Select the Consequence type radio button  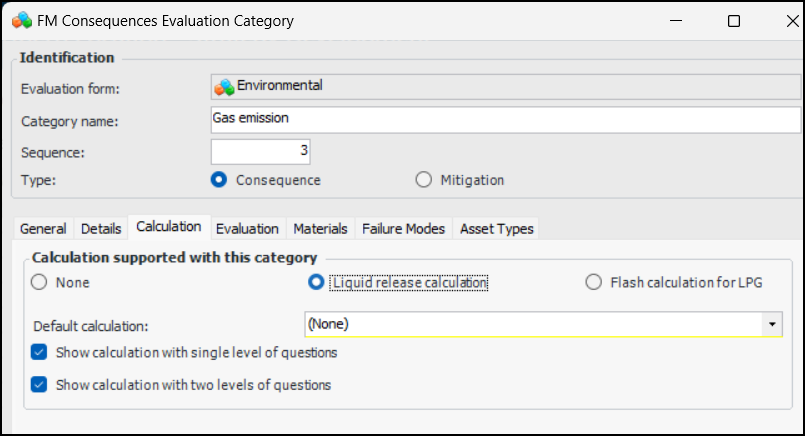[x=220, y=181]
